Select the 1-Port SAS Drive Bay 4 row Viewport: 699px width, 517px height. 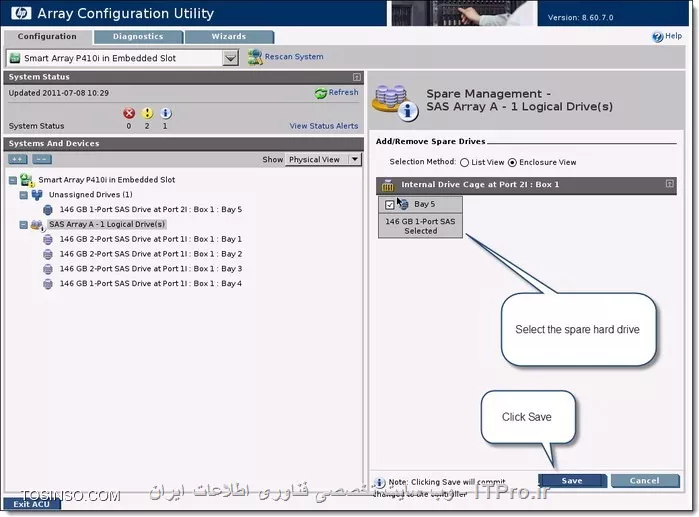tap(151, 283)
